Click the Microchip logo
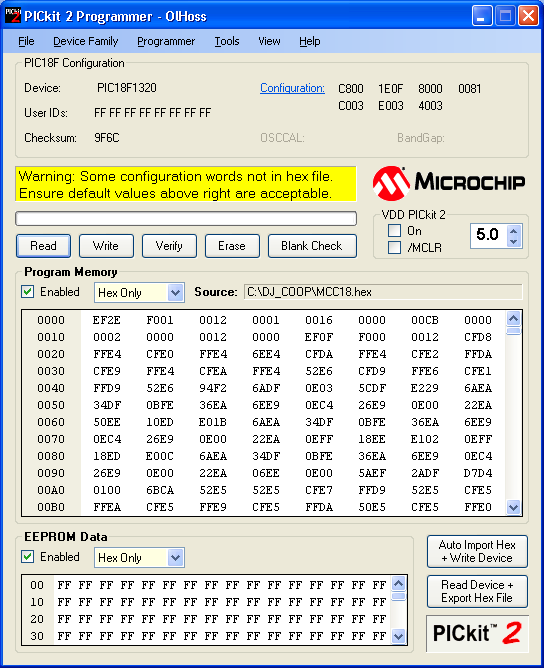This screenshot has height=668, width=544. tap(449, 183)
